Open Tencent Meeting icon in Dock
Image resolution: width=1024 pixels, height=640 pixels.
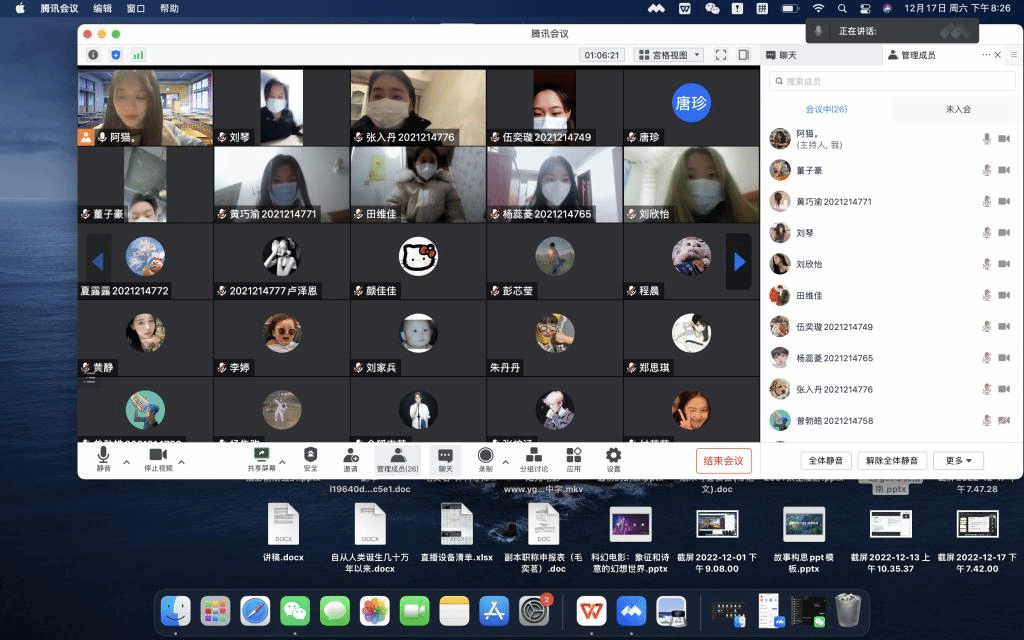(632, 612)
